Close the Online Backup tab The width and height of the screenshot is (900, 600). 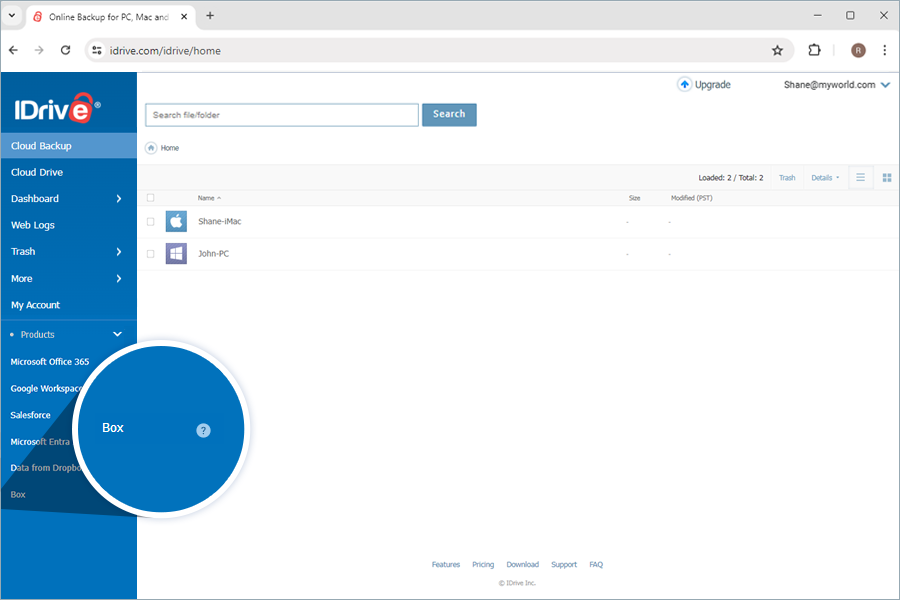point(184,17)
